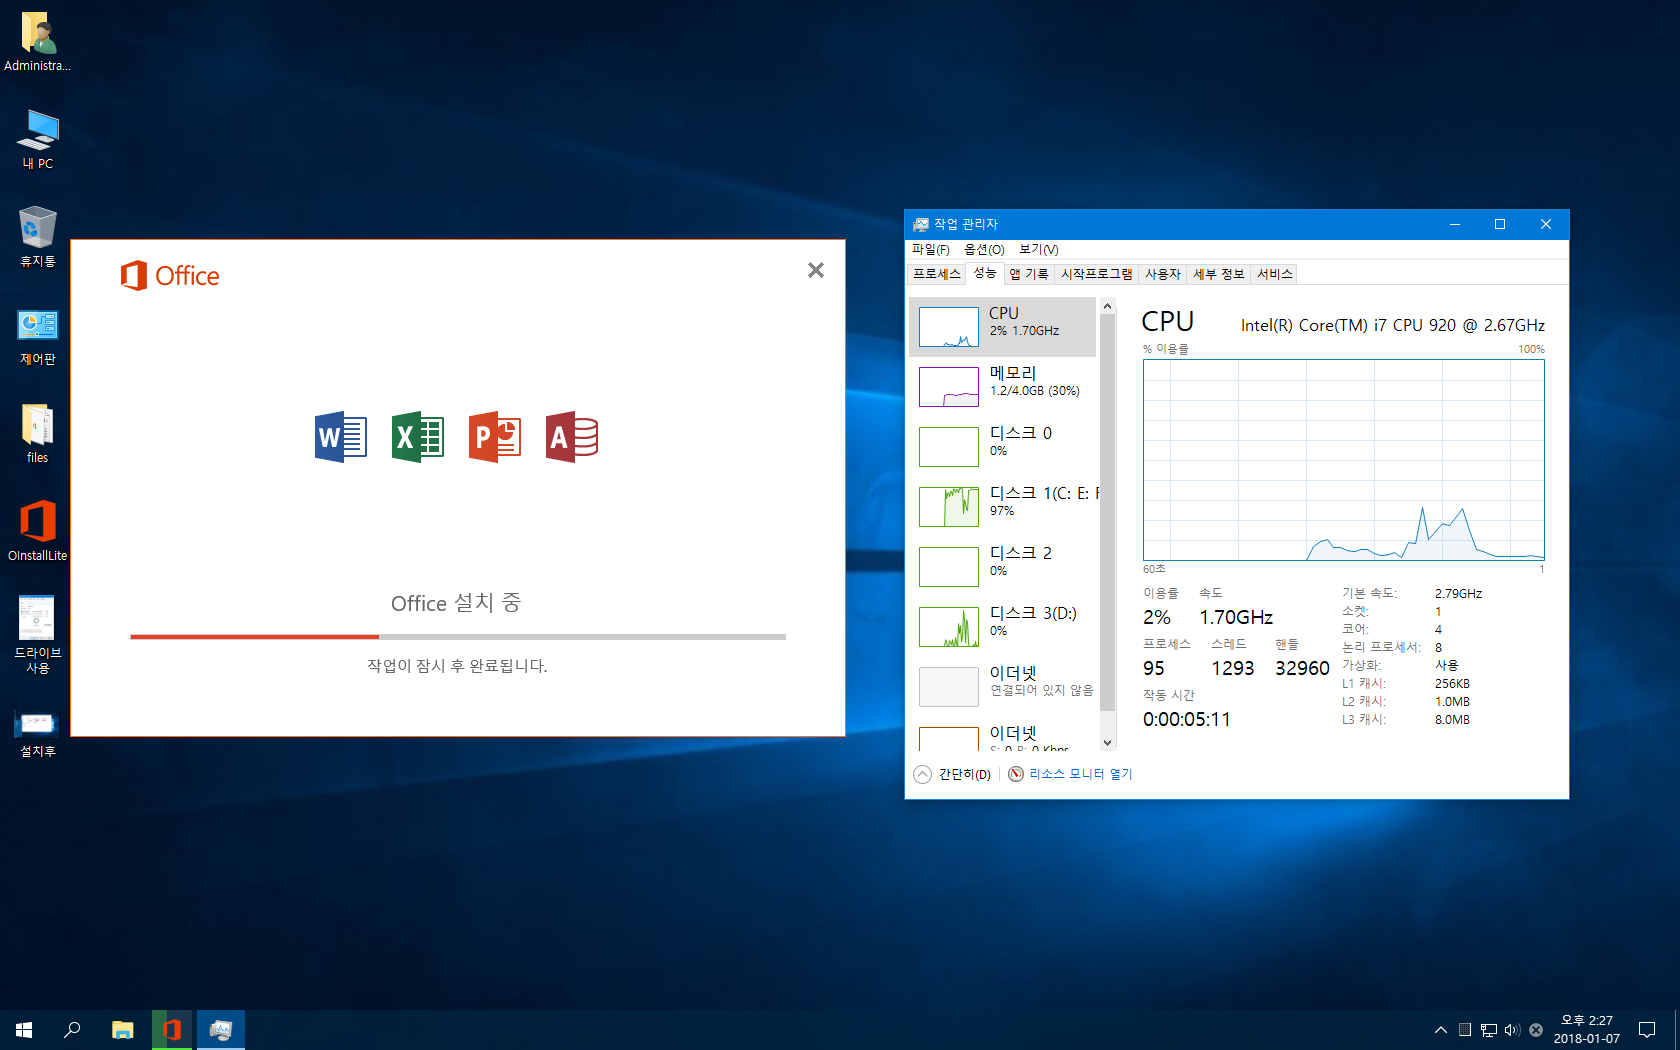Launch the OInstallLite desktop icon
The height and width of the screenshot is (1050, 1680).
(x=38, y=531)
